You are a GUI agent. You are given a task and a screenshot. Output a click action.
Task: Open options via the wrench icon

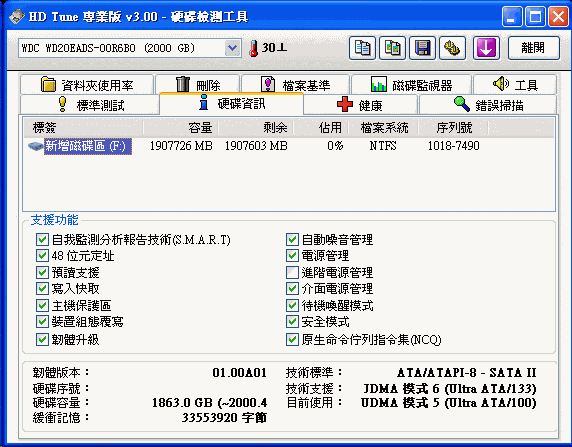[x=452, y=48]
